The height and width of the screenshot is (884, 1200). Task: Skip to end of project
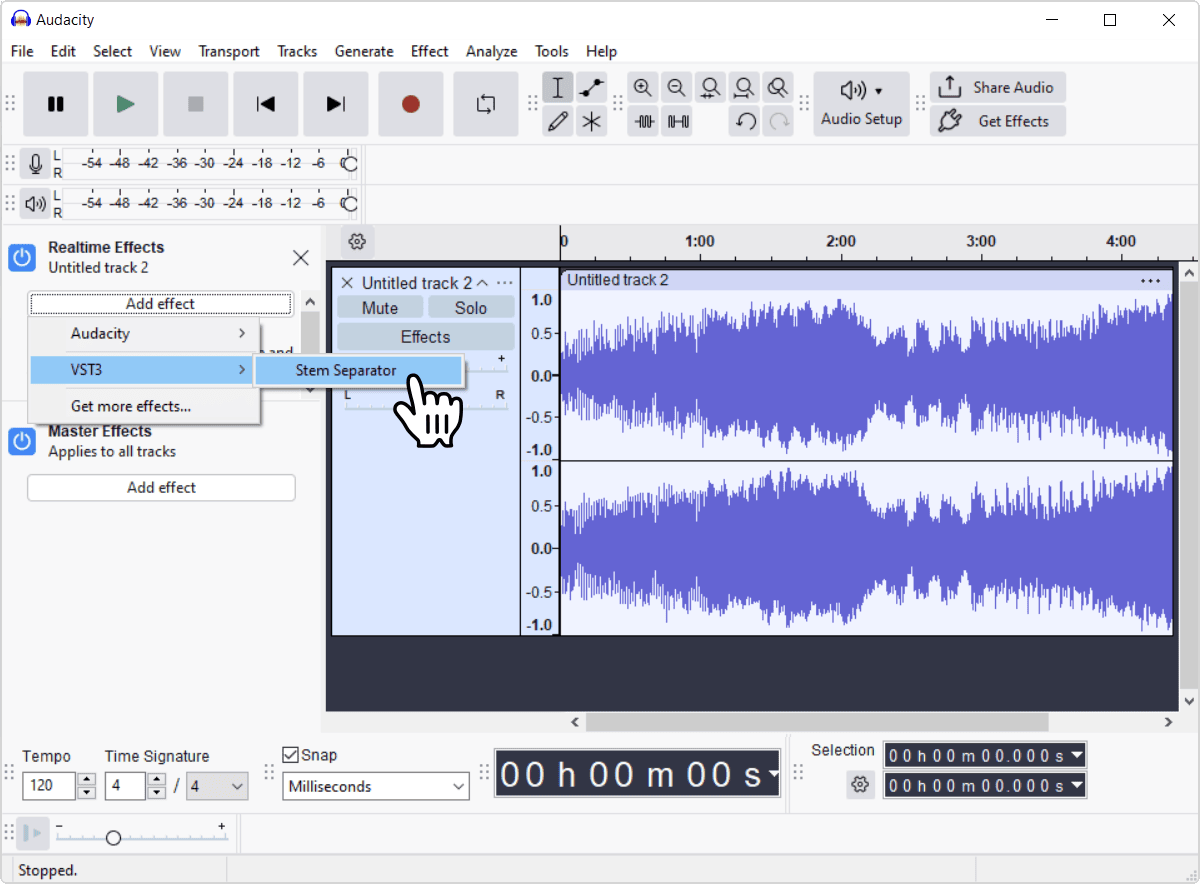pos(336,104)
